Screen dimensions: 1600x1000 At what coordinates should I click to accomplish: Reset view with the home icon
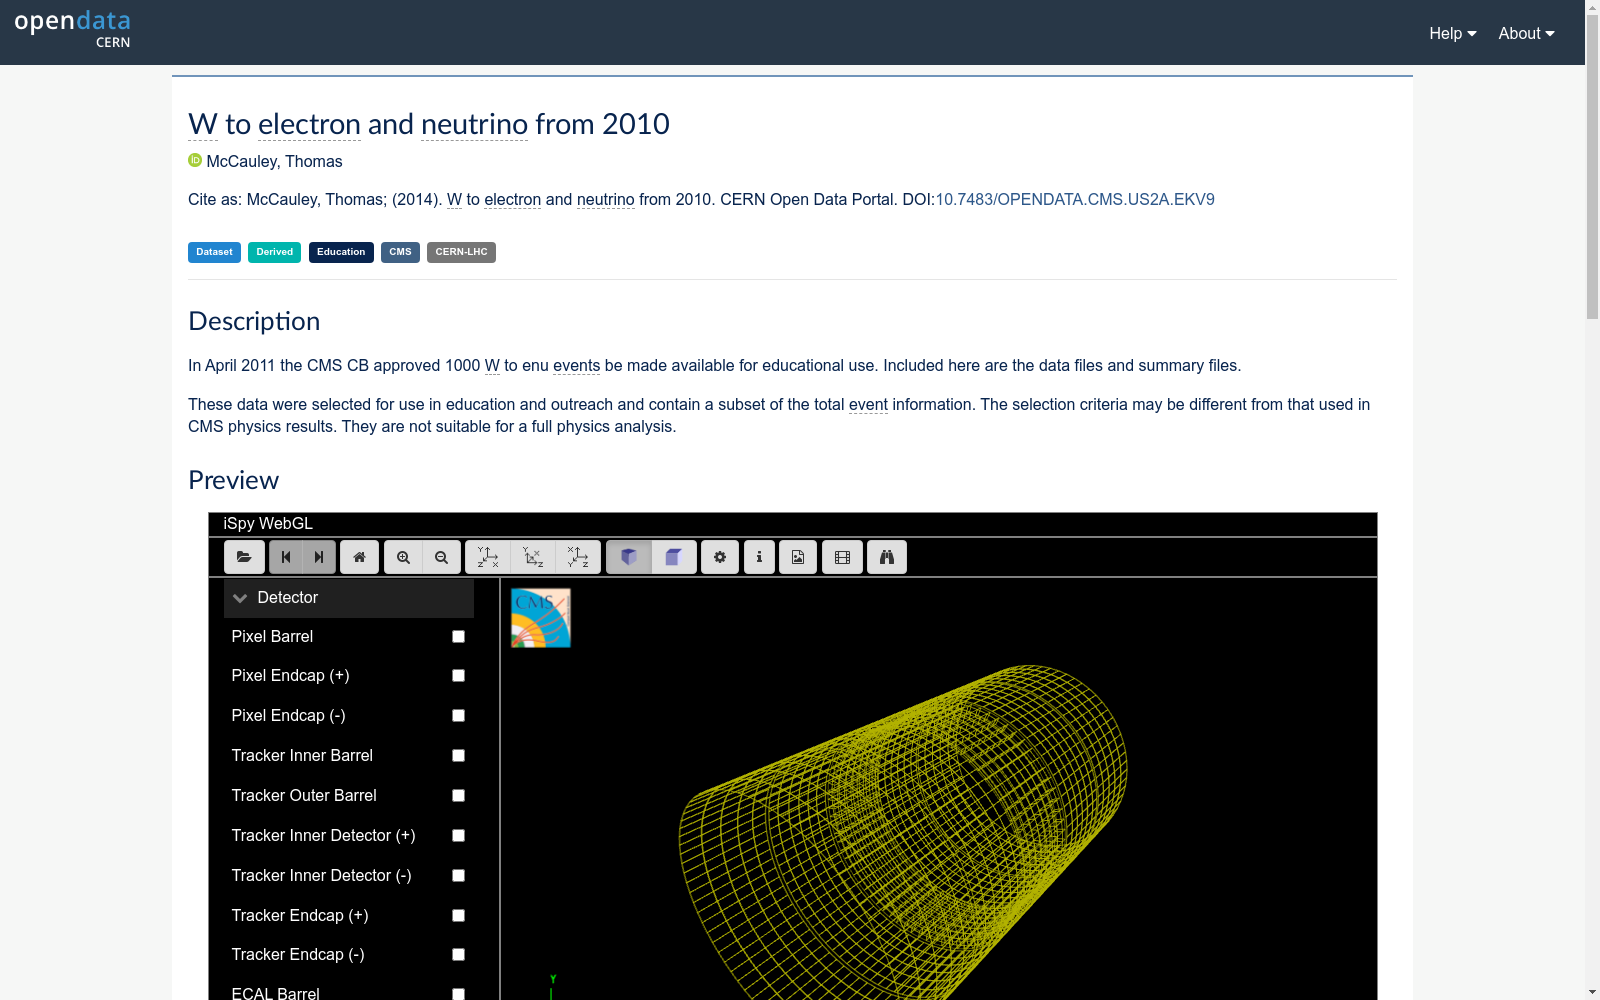point(359,557)
